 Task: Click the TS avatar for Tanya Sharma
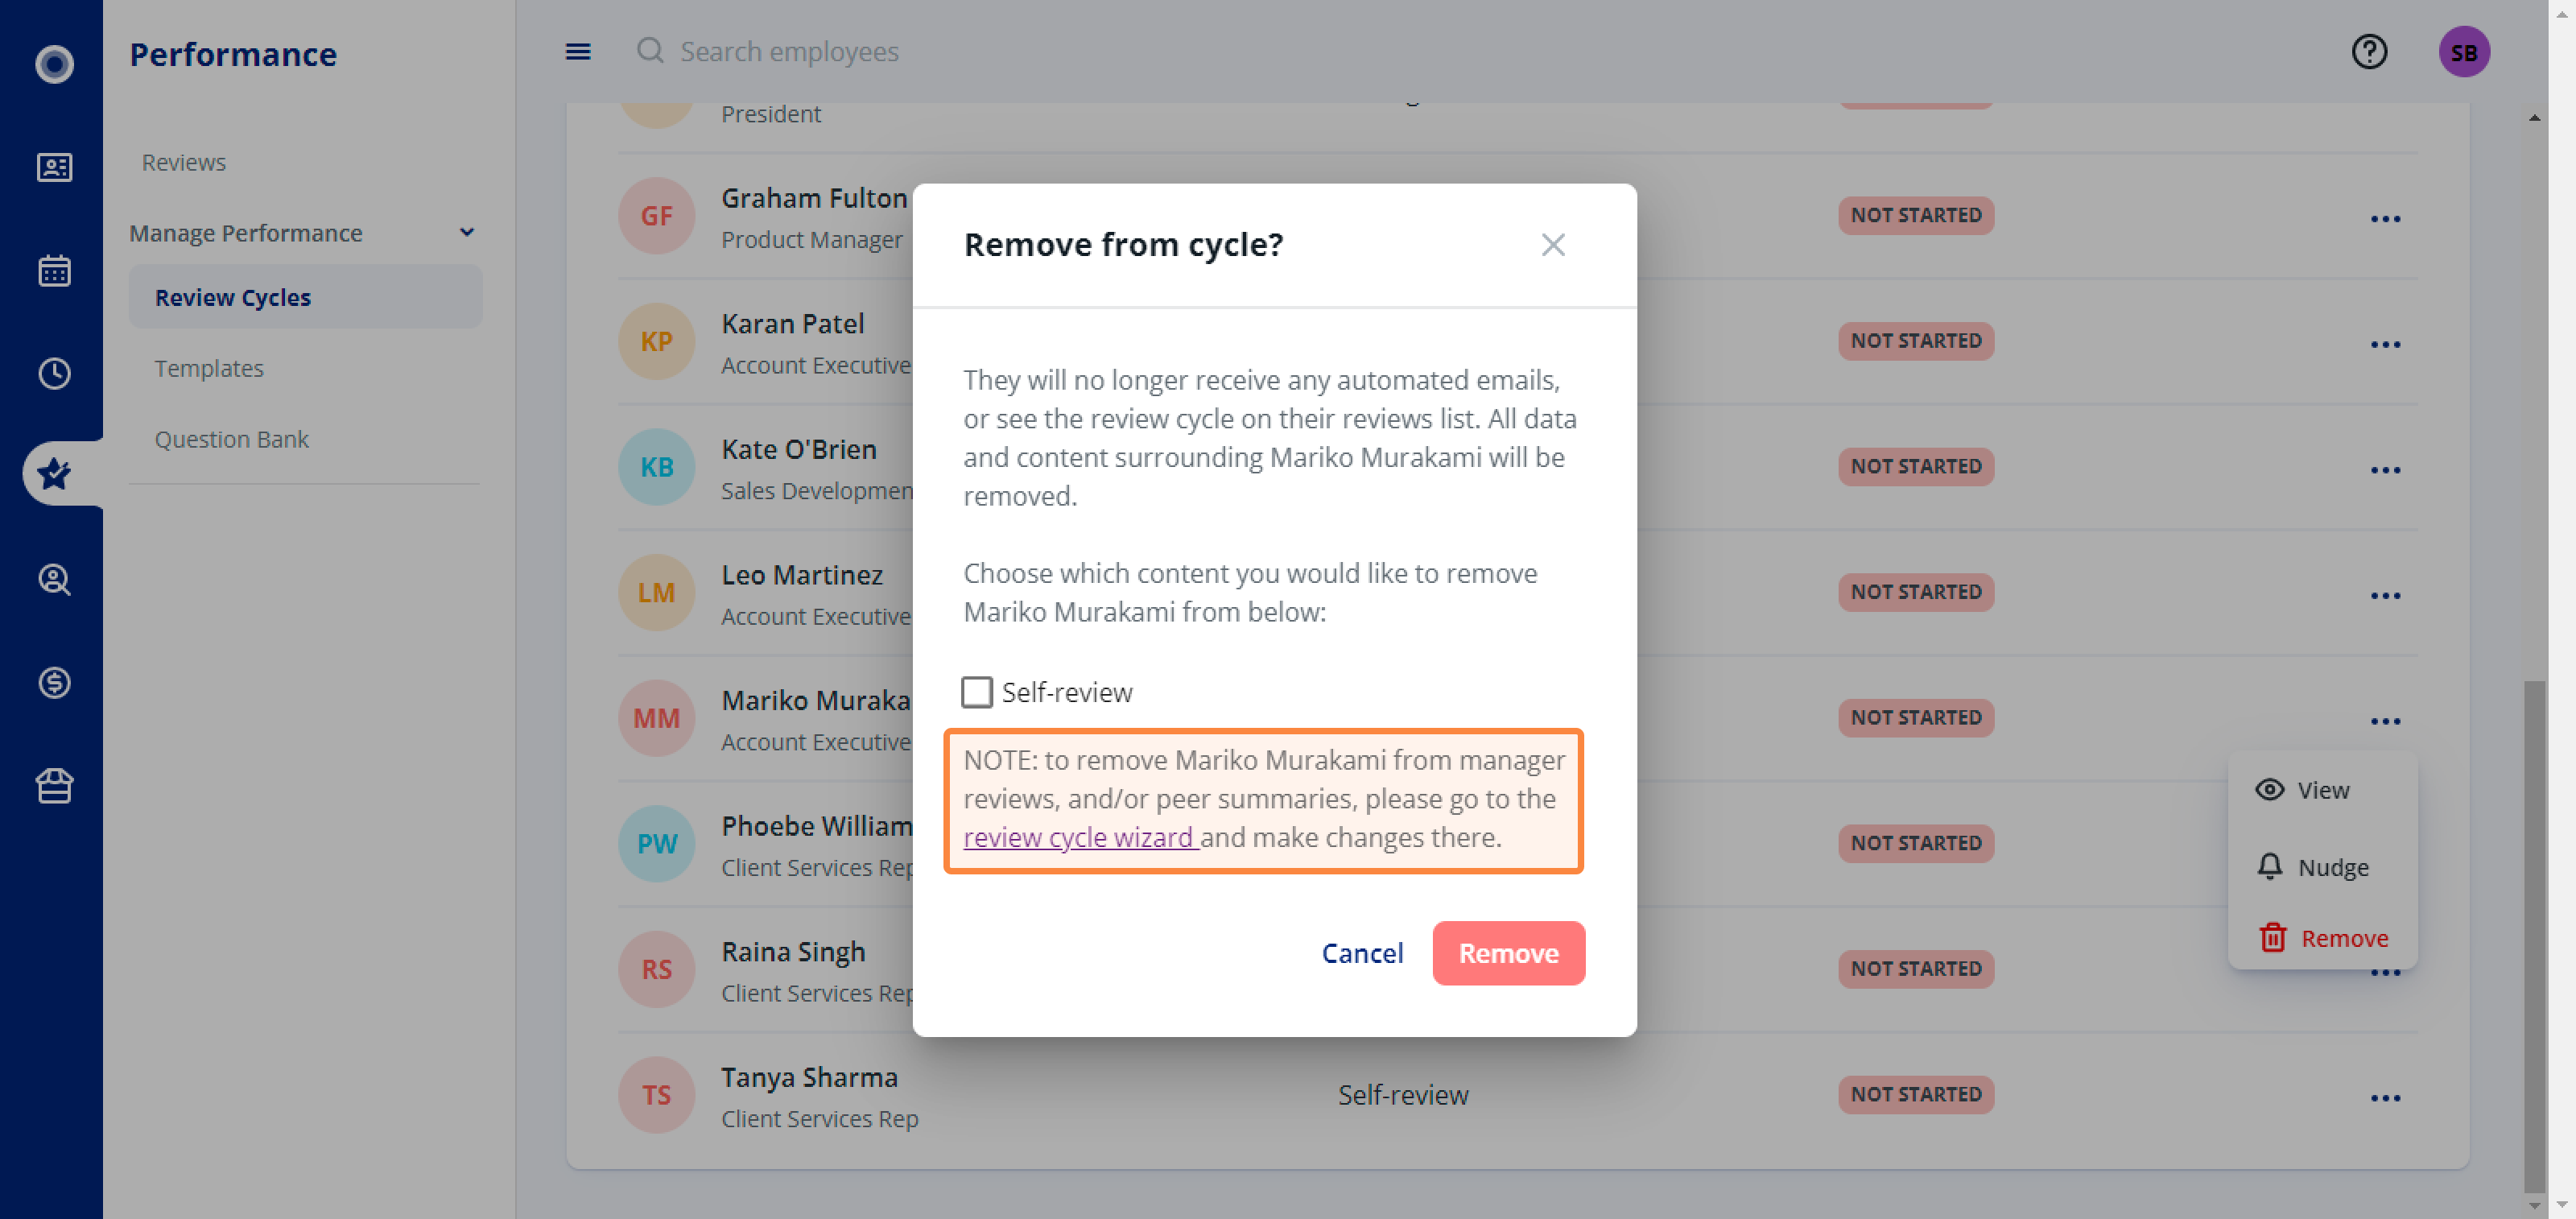(x=656, y=1095)
